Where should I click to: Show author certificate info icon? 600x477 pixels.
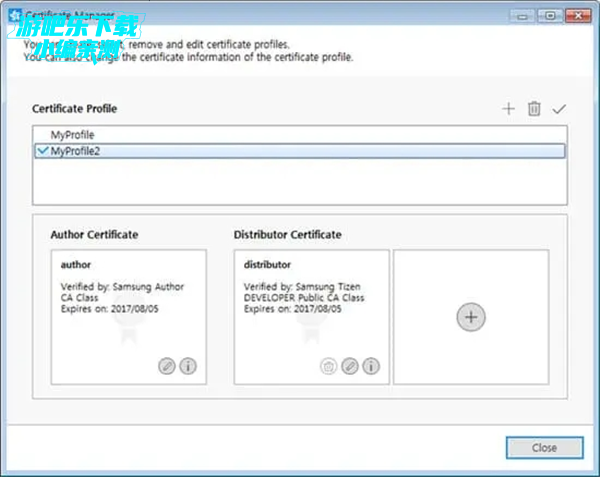pyautogui.click(x=188, y=366)
